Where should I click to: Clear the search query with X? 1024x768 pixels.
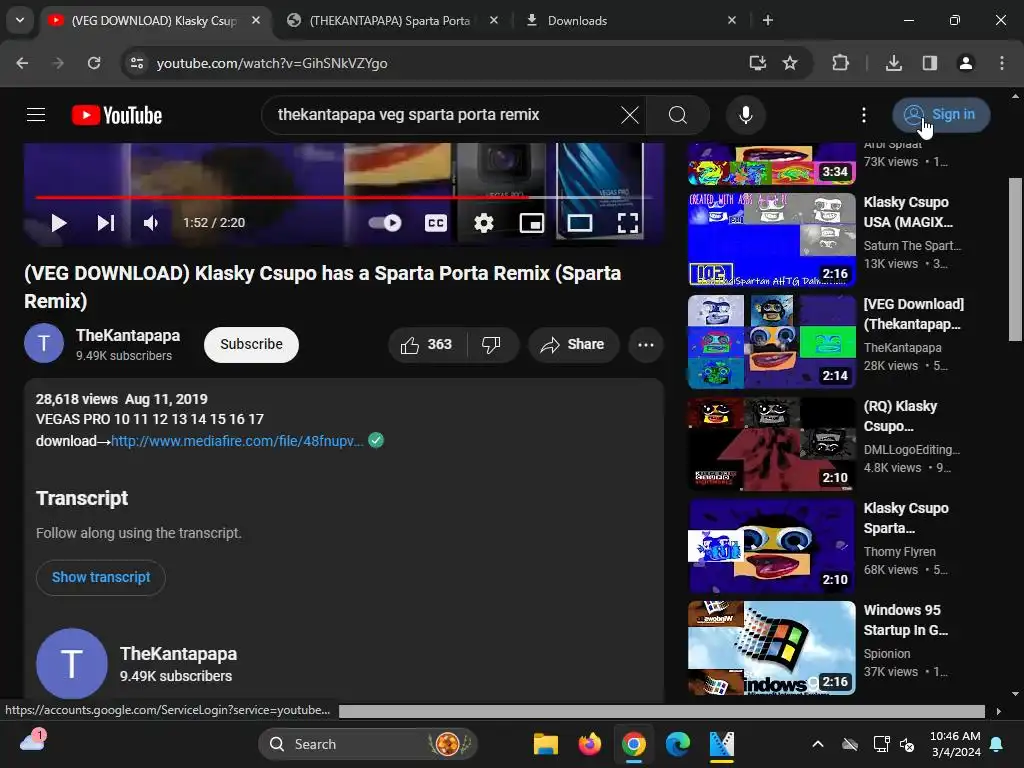630,115
